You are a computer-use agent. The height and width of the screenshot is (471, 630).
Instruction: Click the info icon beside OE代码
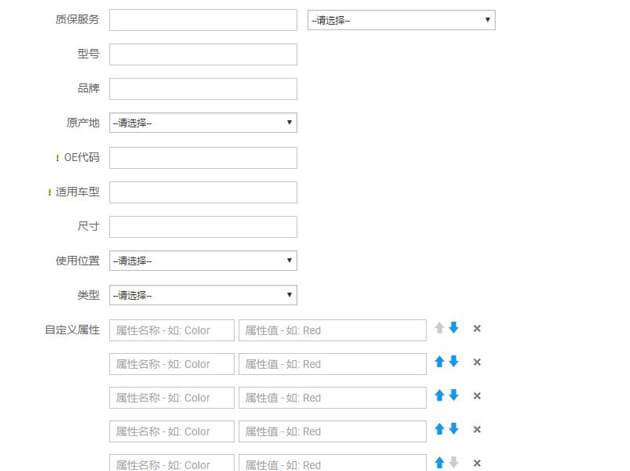57,158
